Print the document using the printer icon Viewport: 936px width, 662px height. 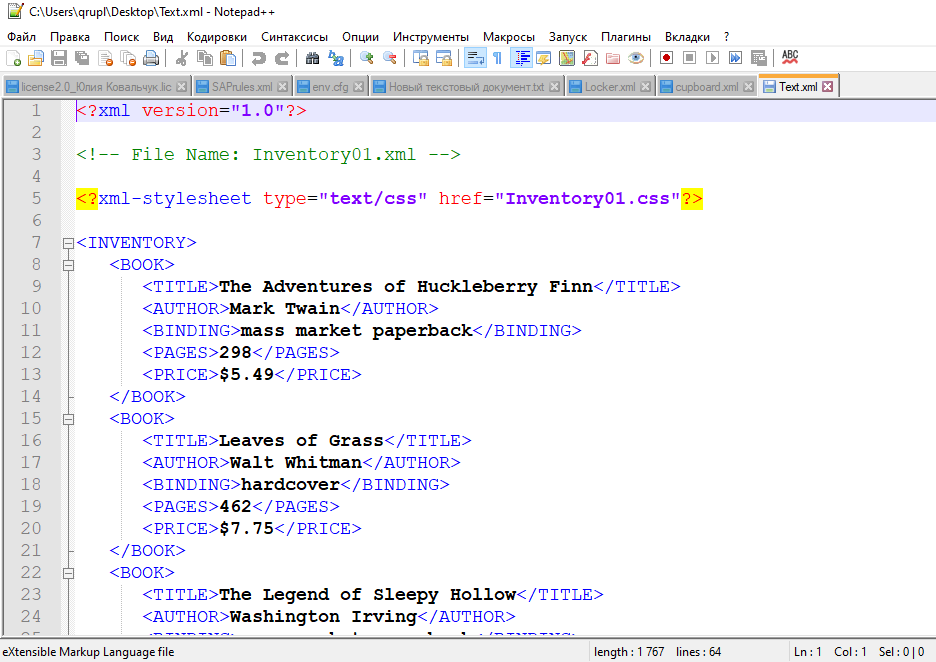[x=151, y=58]
